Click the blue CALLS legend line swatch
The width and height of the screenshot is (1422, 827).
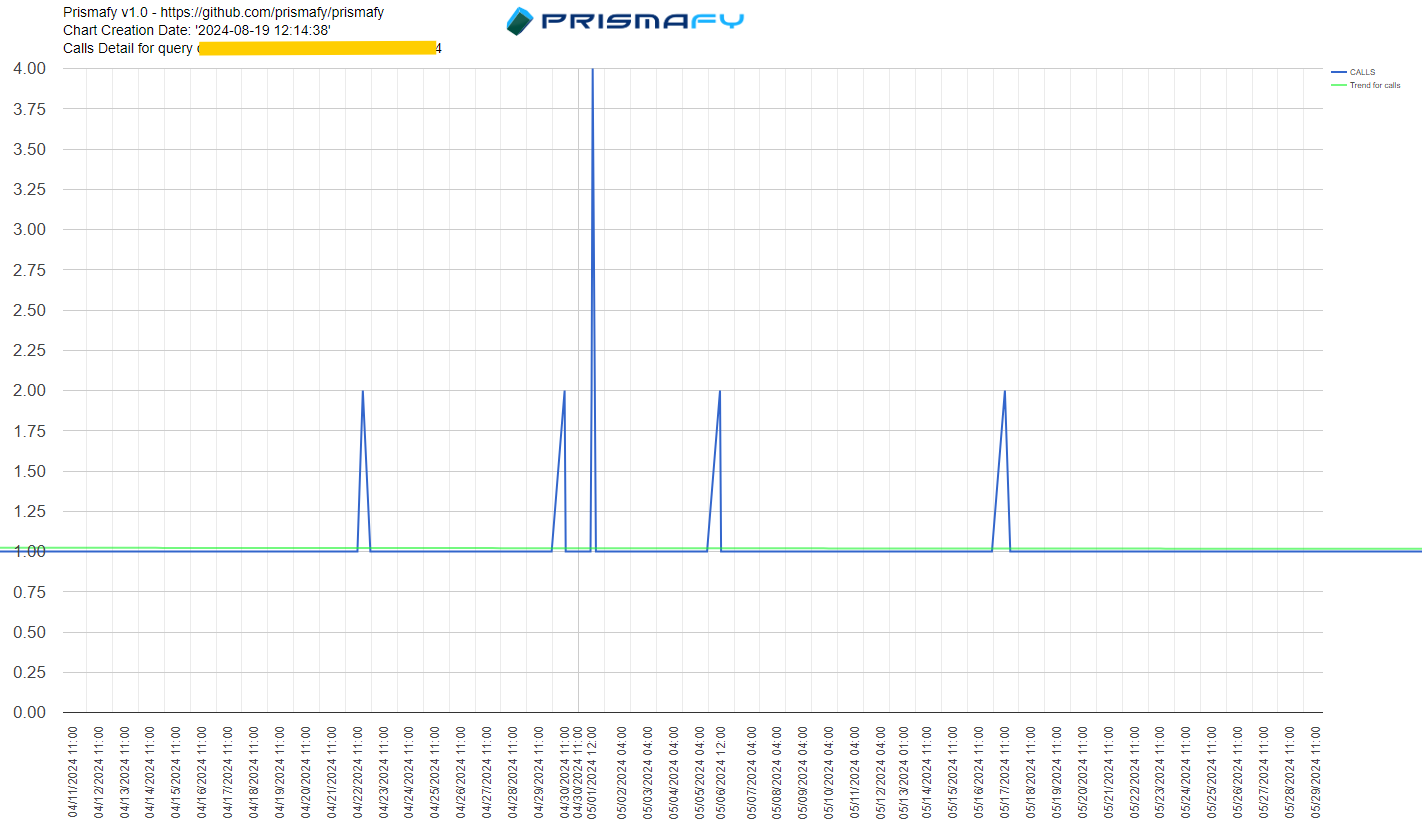coord(1339,72)
